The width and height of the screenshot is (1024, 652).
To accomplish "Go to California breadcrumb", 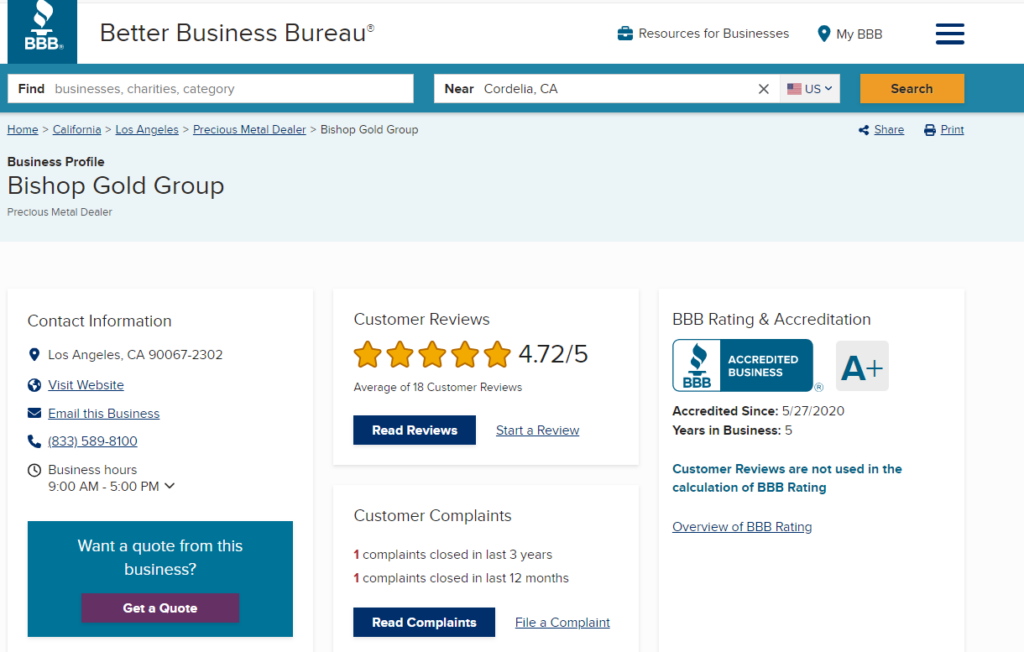I will [76, 129].
